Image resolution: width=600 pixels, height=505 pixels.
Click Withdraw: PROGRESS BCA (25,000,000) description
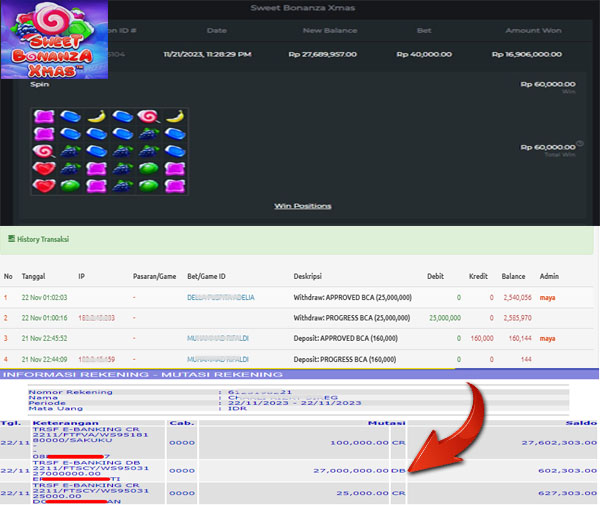[352, 318]
